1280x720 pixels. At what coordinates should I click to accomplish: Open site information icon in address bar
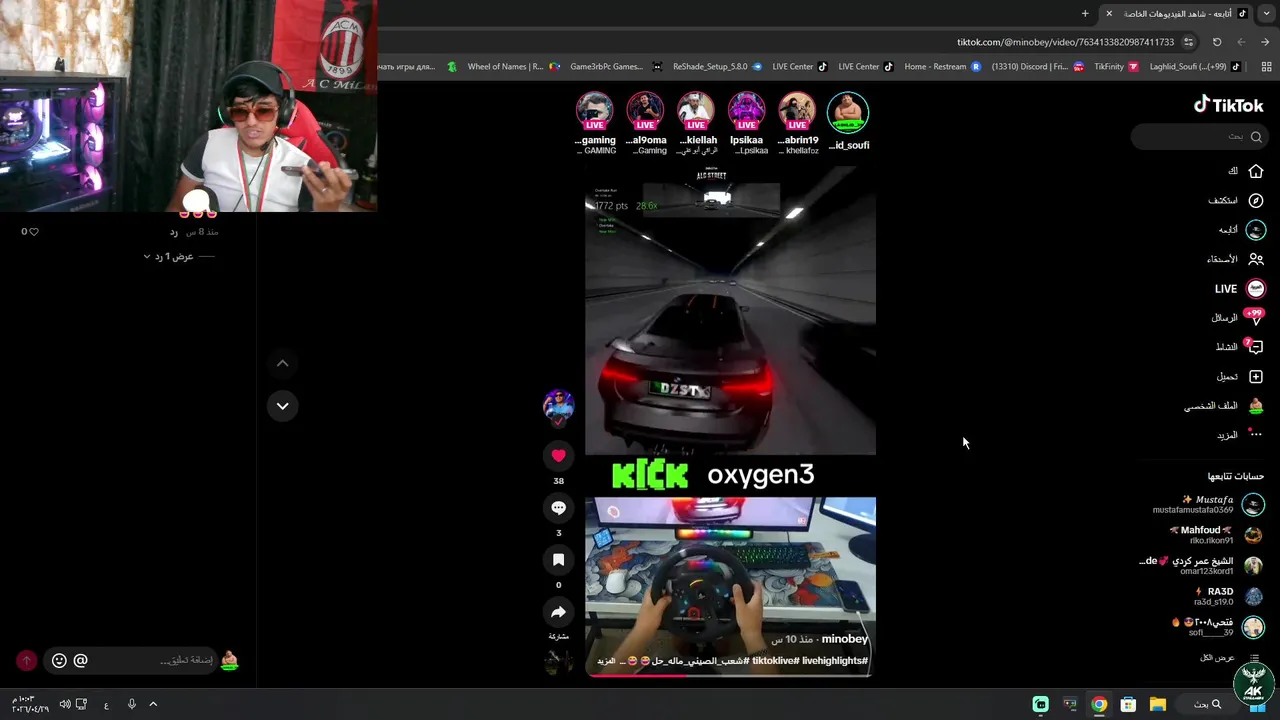[1188, 42]
